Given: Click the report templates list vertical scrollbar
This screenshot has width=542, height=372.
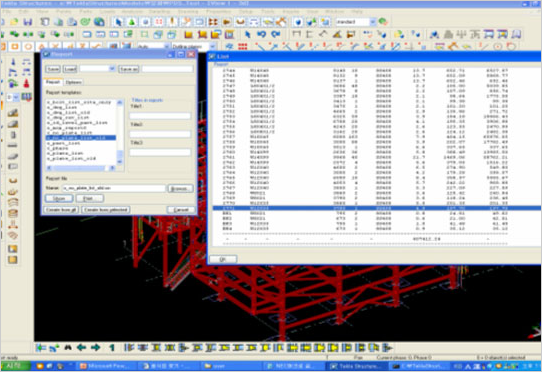Looking at the screenshot, I should point(120,132).
